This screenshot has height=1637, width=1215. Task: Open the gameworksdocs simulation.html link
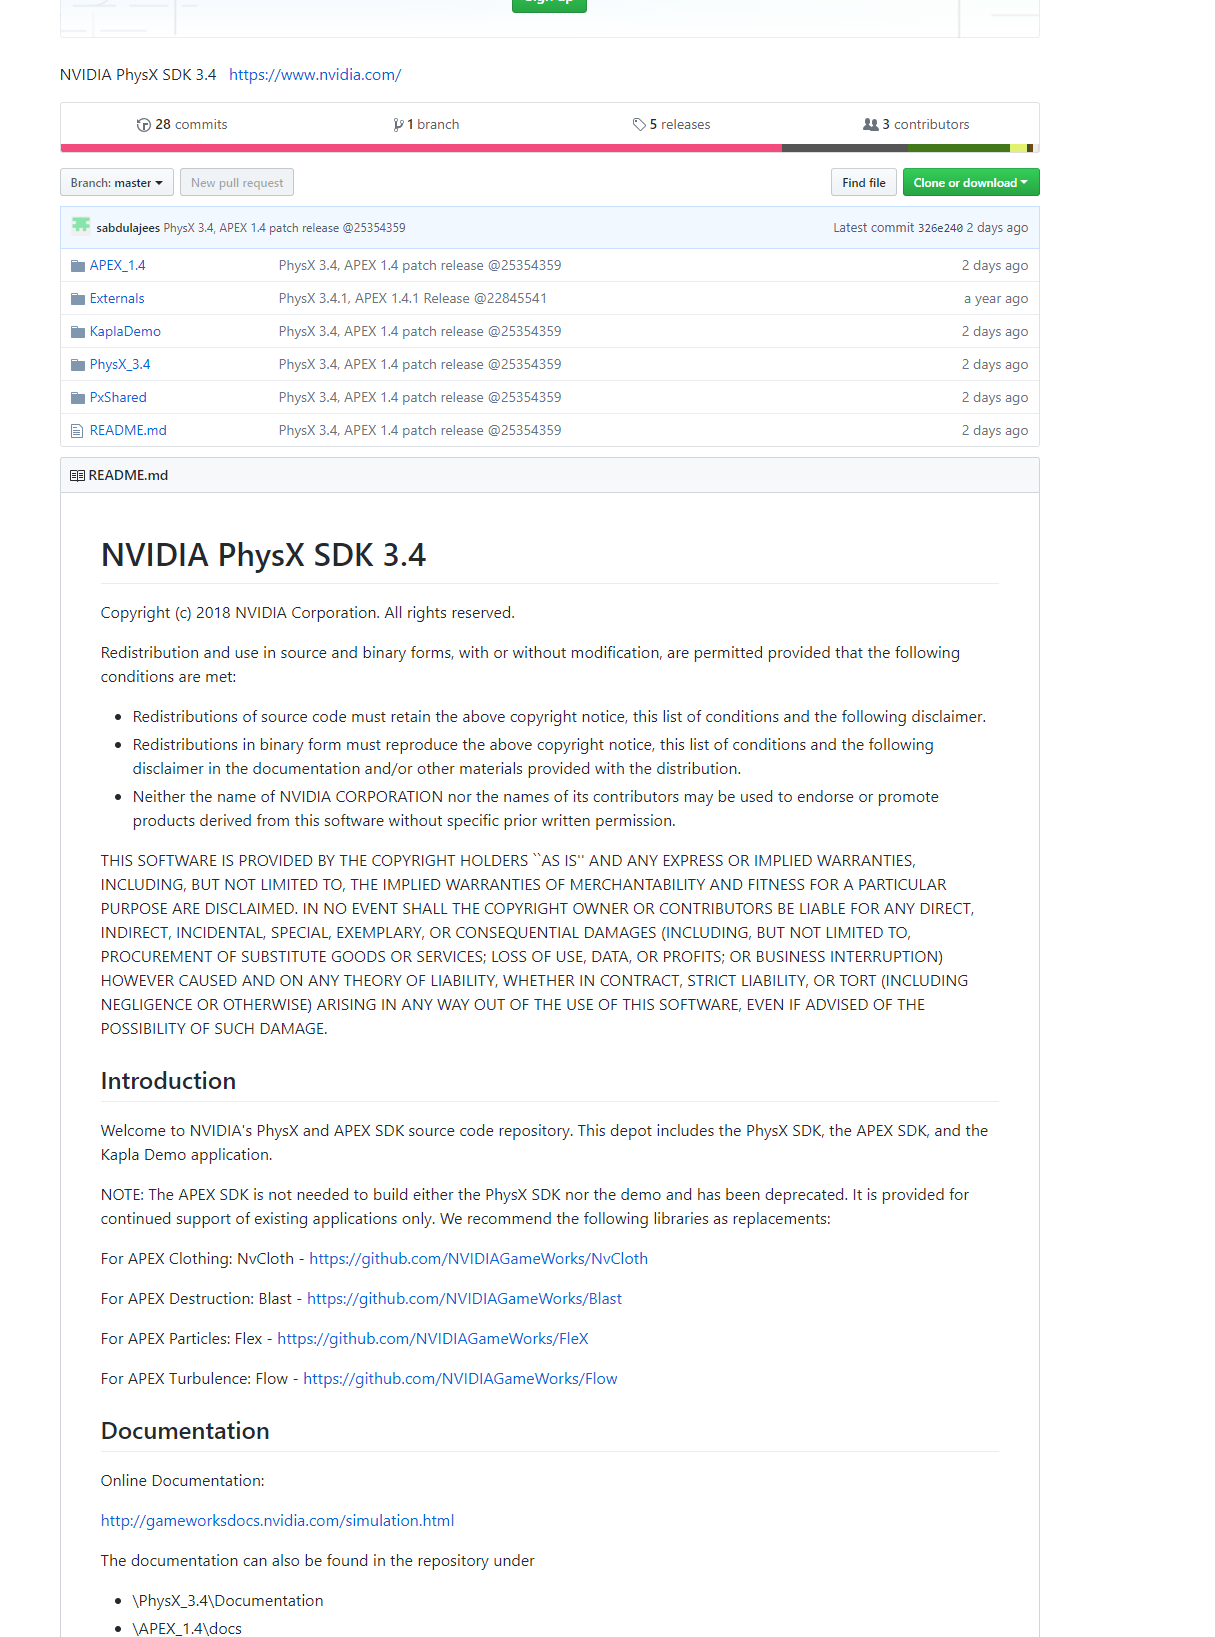coord(277,1521)
